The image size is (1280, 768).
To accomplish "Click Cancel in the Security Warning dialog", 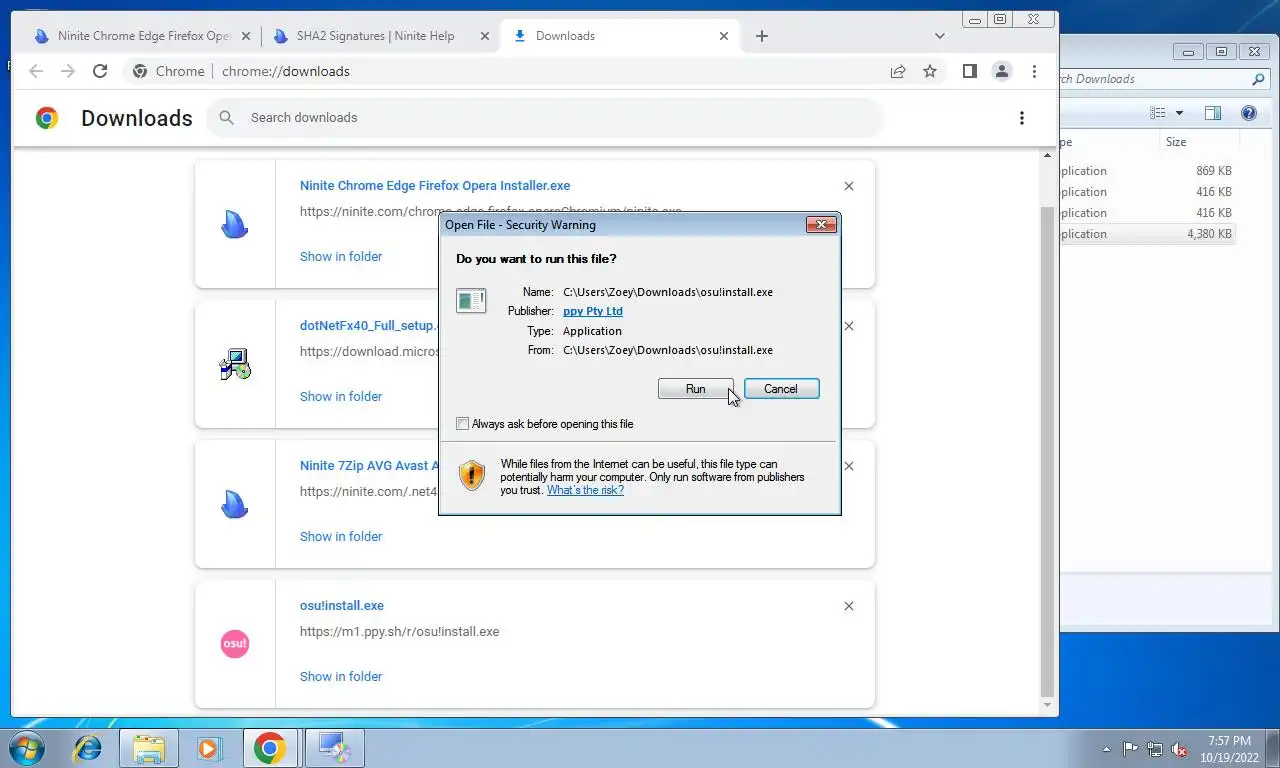I will tap(781, 389).
